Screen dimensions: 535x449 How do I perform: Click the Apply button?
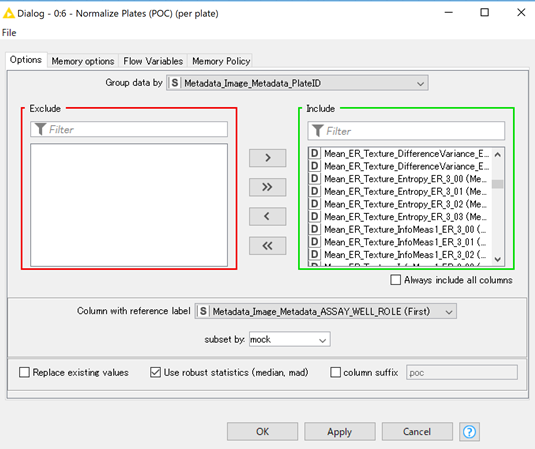pyautogui.click(x=339, y=432)
